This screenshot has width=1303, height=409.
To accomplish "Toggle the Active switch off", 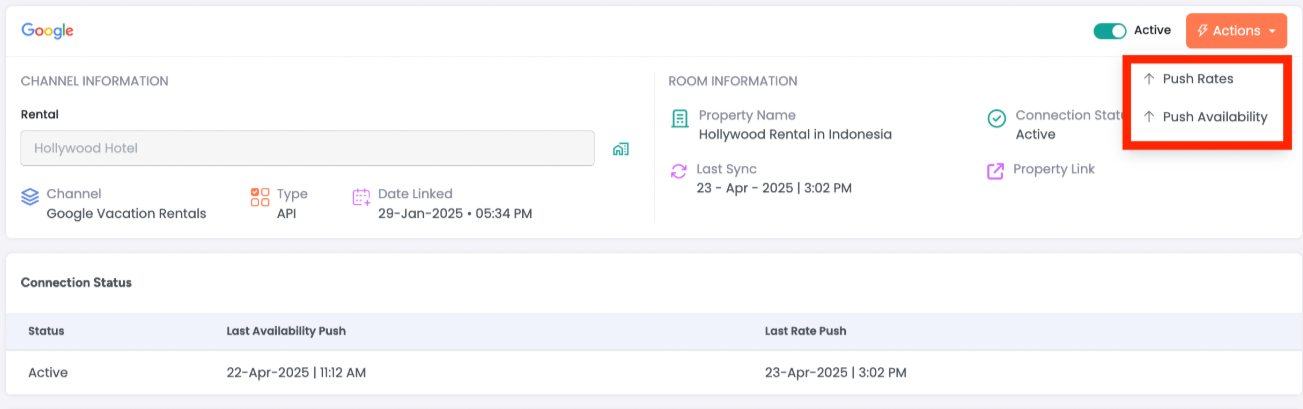I will point(1110,31).
